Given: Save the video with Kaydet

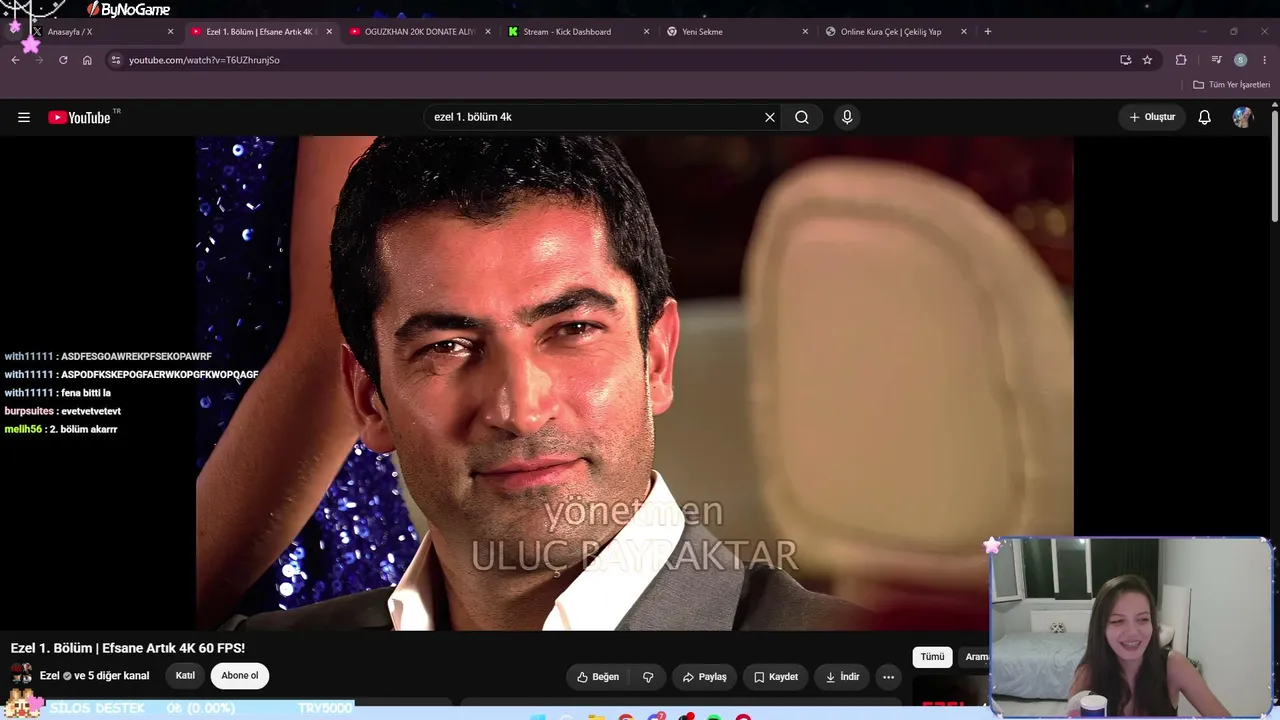Looking at the screenshot, I should tap(776, 677).
